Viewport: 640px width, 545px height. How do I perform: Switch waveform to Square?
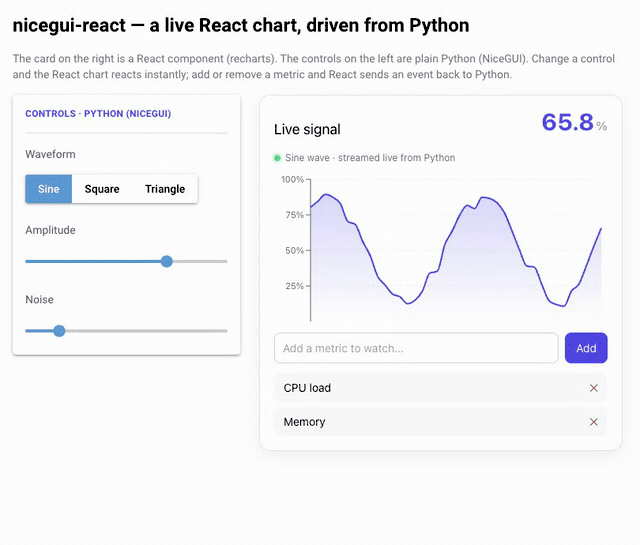(102, 189)
